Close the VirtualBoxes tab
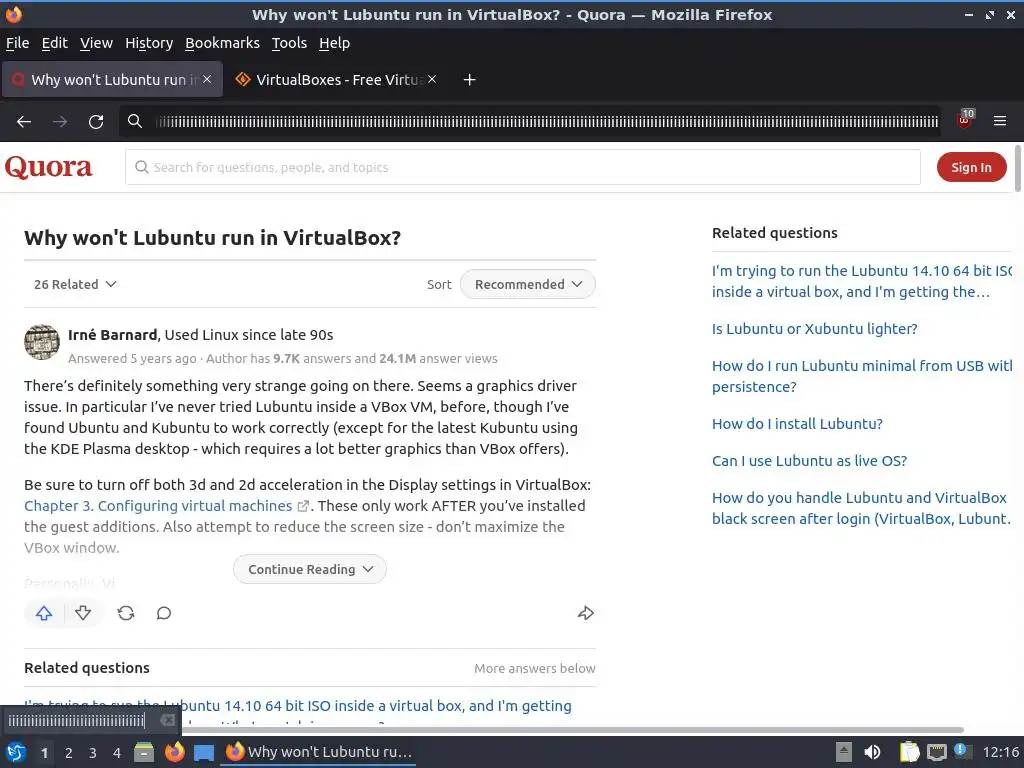The width and height of the screenshot is (1024, 768). (x=432, y=79)
